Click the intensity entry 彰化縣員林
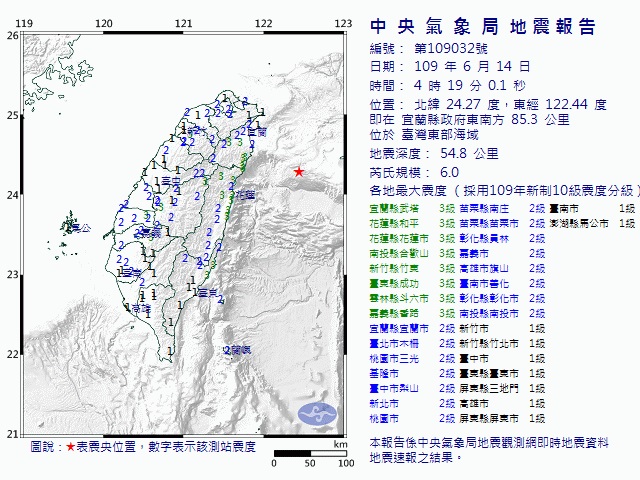 [484, 239]
